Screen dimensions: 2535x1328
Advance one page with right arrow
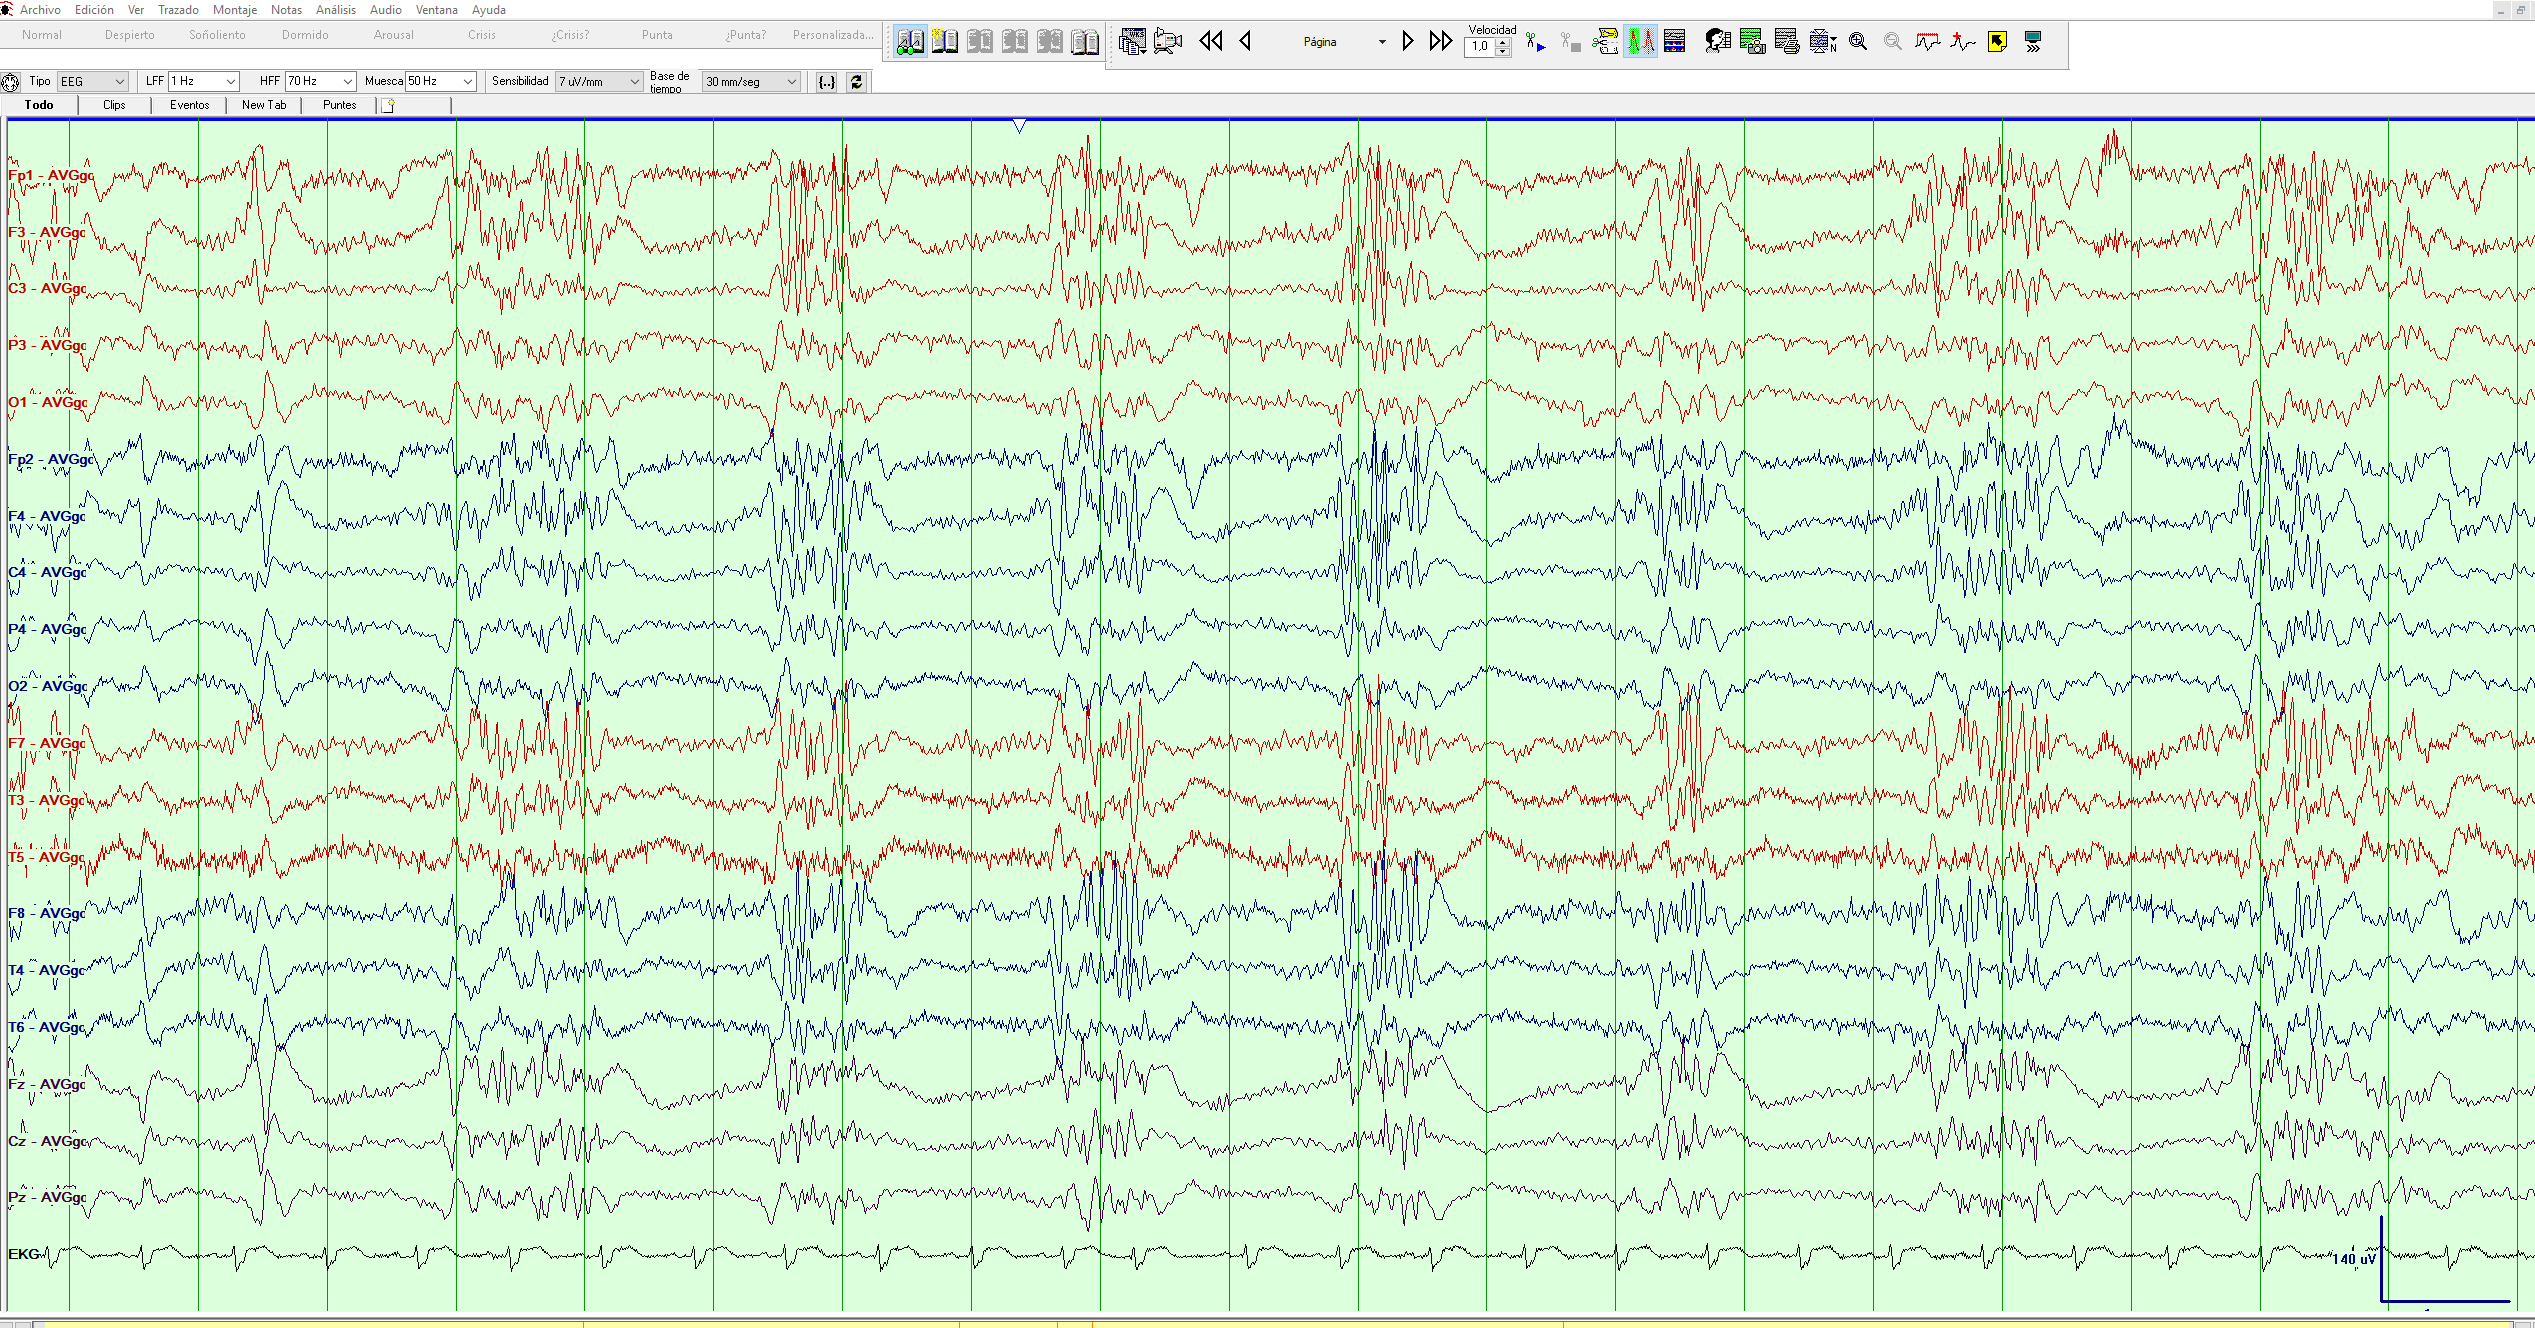[x=1407, y=41]
